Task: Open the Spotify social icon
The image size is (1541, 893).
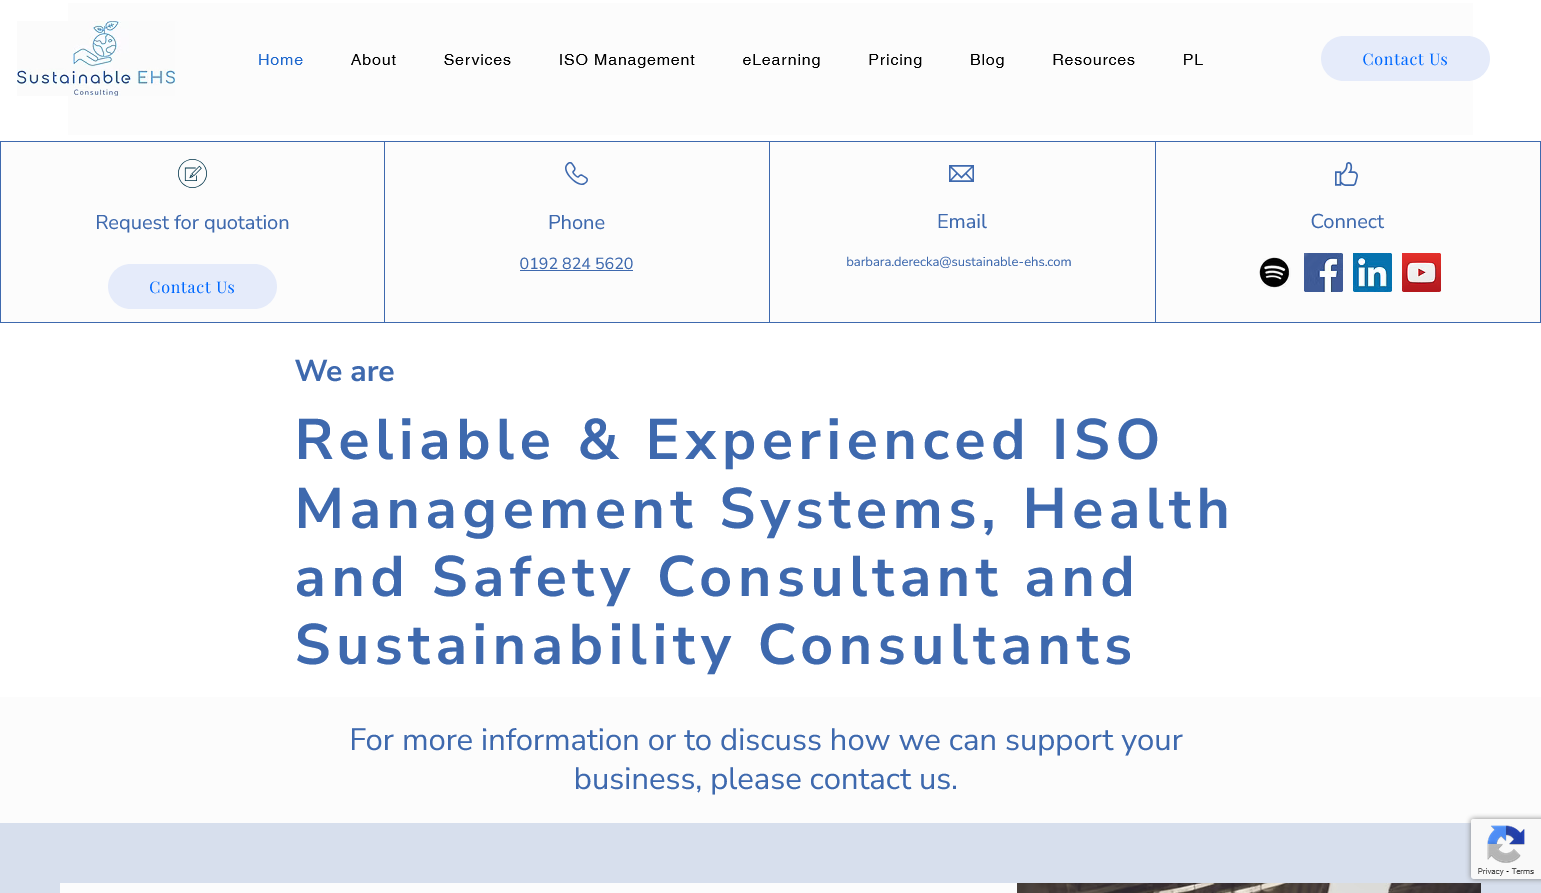Action: click(x=1274, y=272)
